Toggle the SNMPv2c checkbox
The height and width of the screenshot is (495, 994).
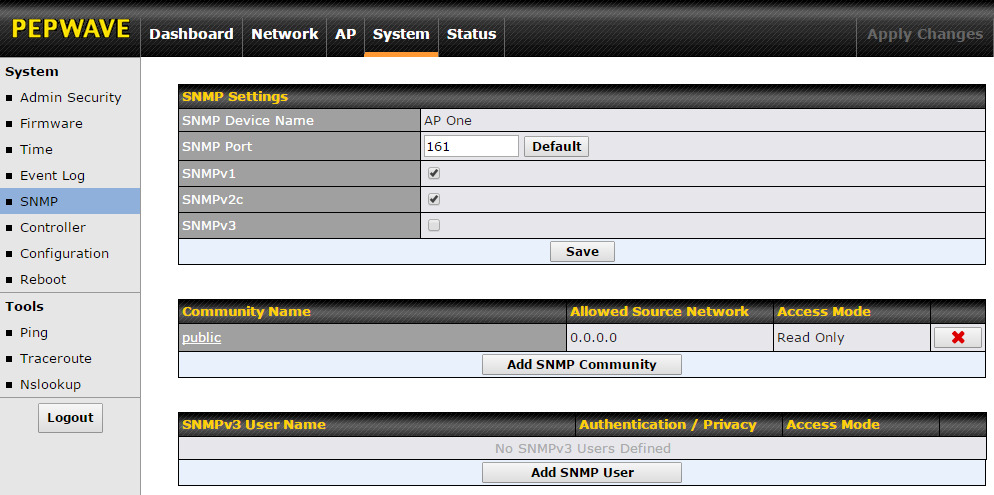[434, 199]
